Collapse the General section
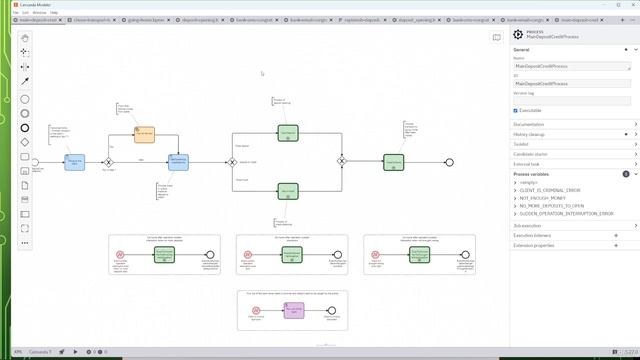640x360 pixels. pos(636,50)
